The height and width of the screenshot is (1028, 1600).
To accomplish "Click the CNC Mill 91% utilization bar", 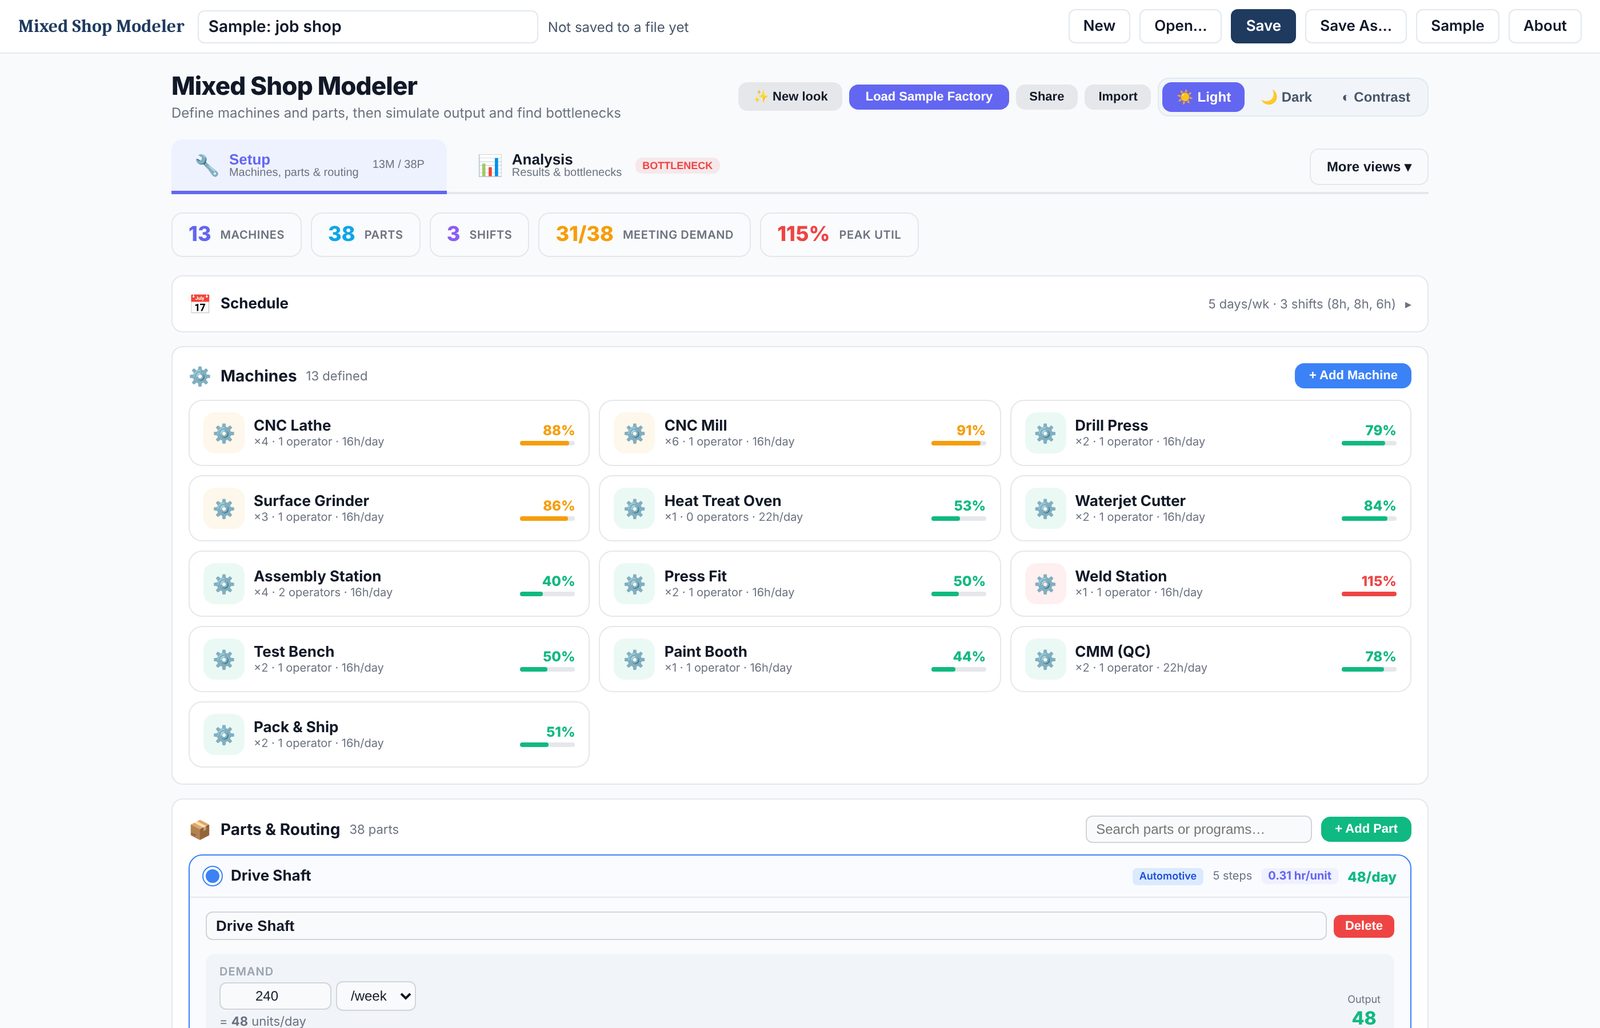I will 958,443.
